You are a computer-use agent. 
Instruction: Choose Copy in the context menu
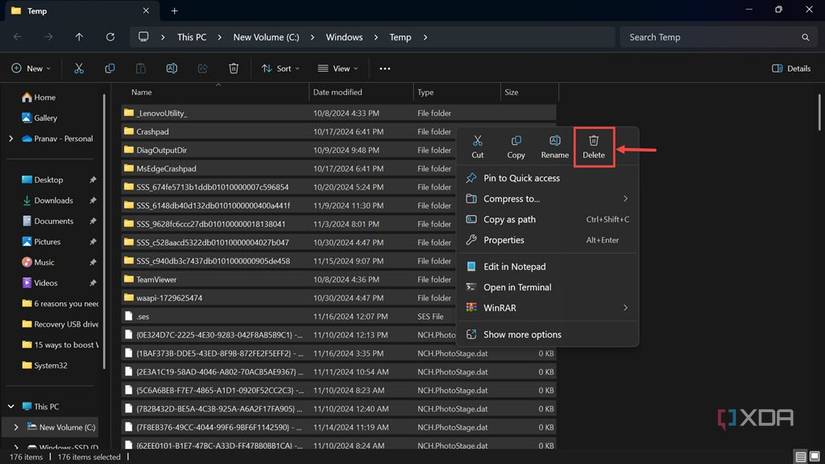516,147
